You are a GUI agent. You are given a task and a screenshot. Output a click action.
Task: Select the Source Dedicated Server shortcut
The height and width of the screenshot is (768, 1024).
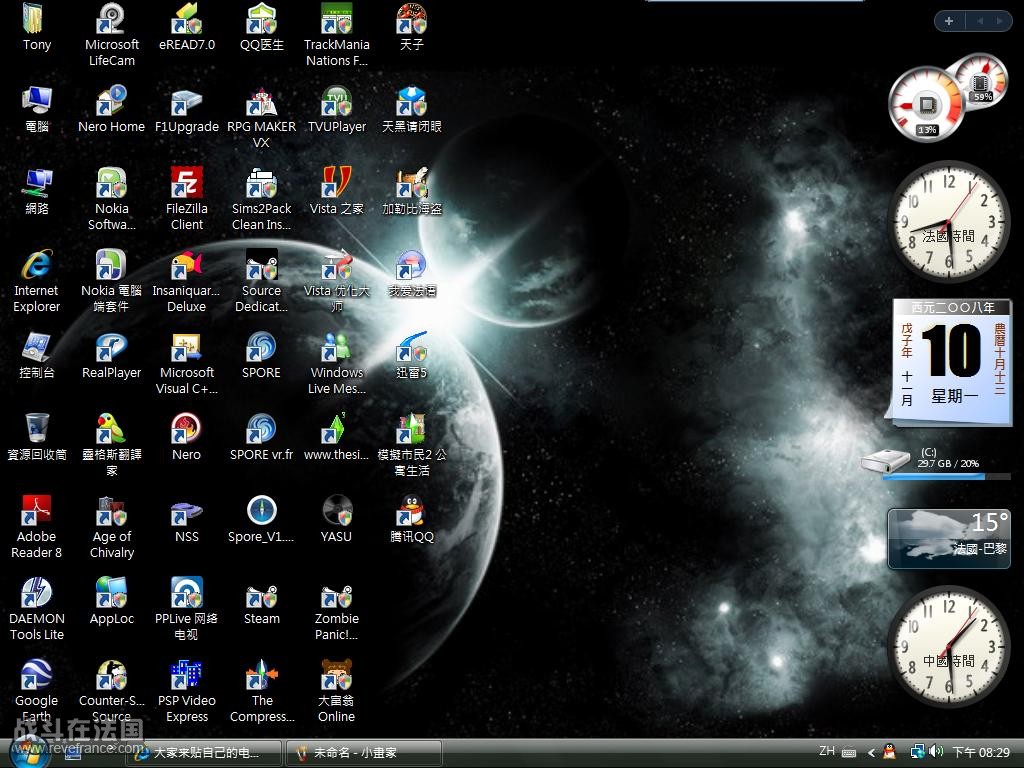(x=261, y=264)
